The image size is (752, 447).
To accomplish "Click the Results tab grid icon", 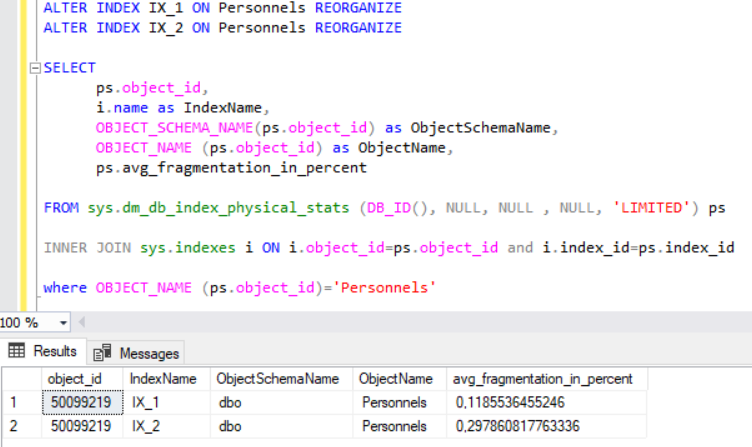I will (x=17, y=352).
